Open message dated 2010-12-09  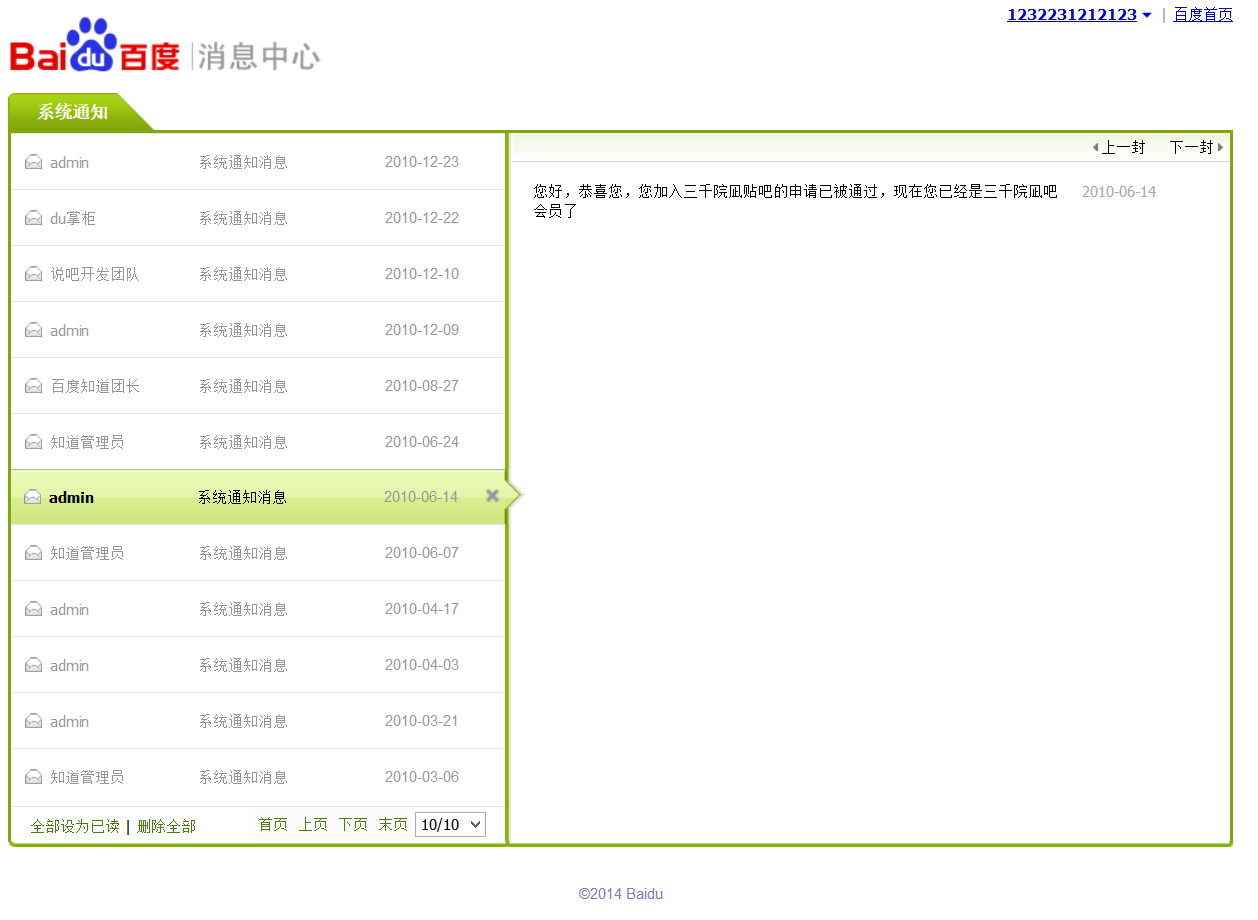tap(258, 330)
